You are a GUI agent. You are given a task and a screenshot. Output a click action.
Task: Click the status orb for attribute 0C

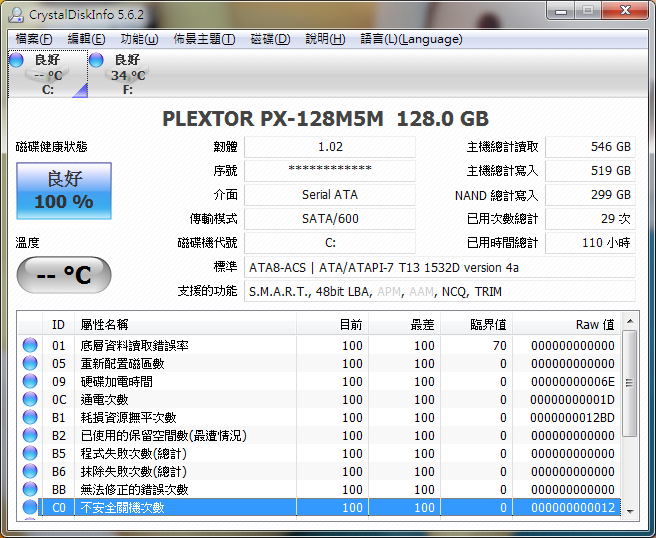click(x=30, y=399)
